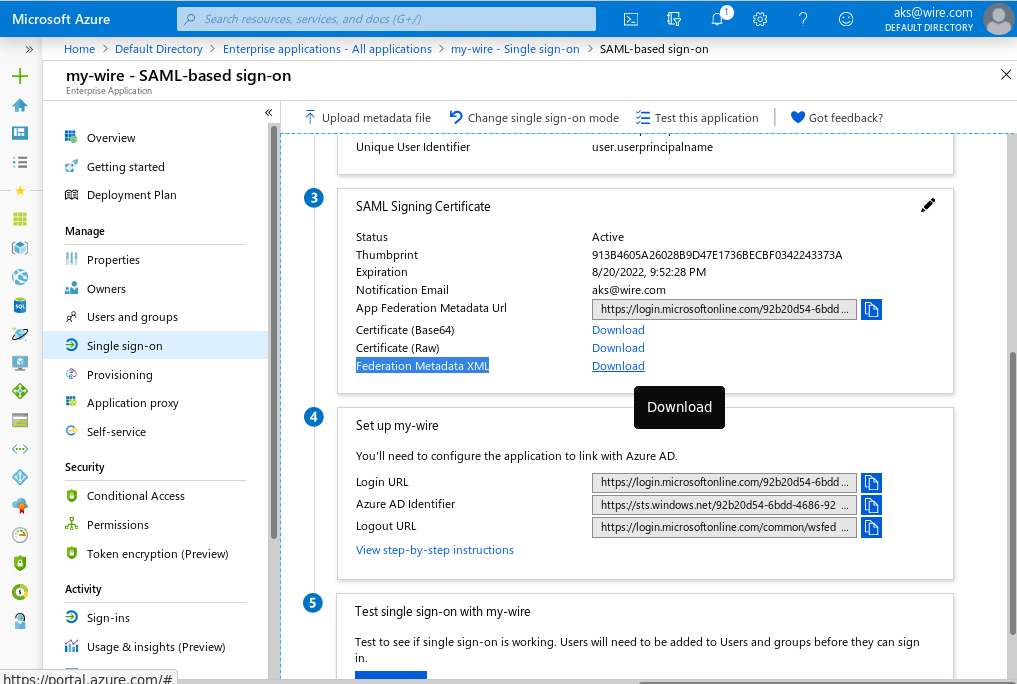1017x684 pixels.
Task: Focus the Azure search resources box
Action: [387, 19]
